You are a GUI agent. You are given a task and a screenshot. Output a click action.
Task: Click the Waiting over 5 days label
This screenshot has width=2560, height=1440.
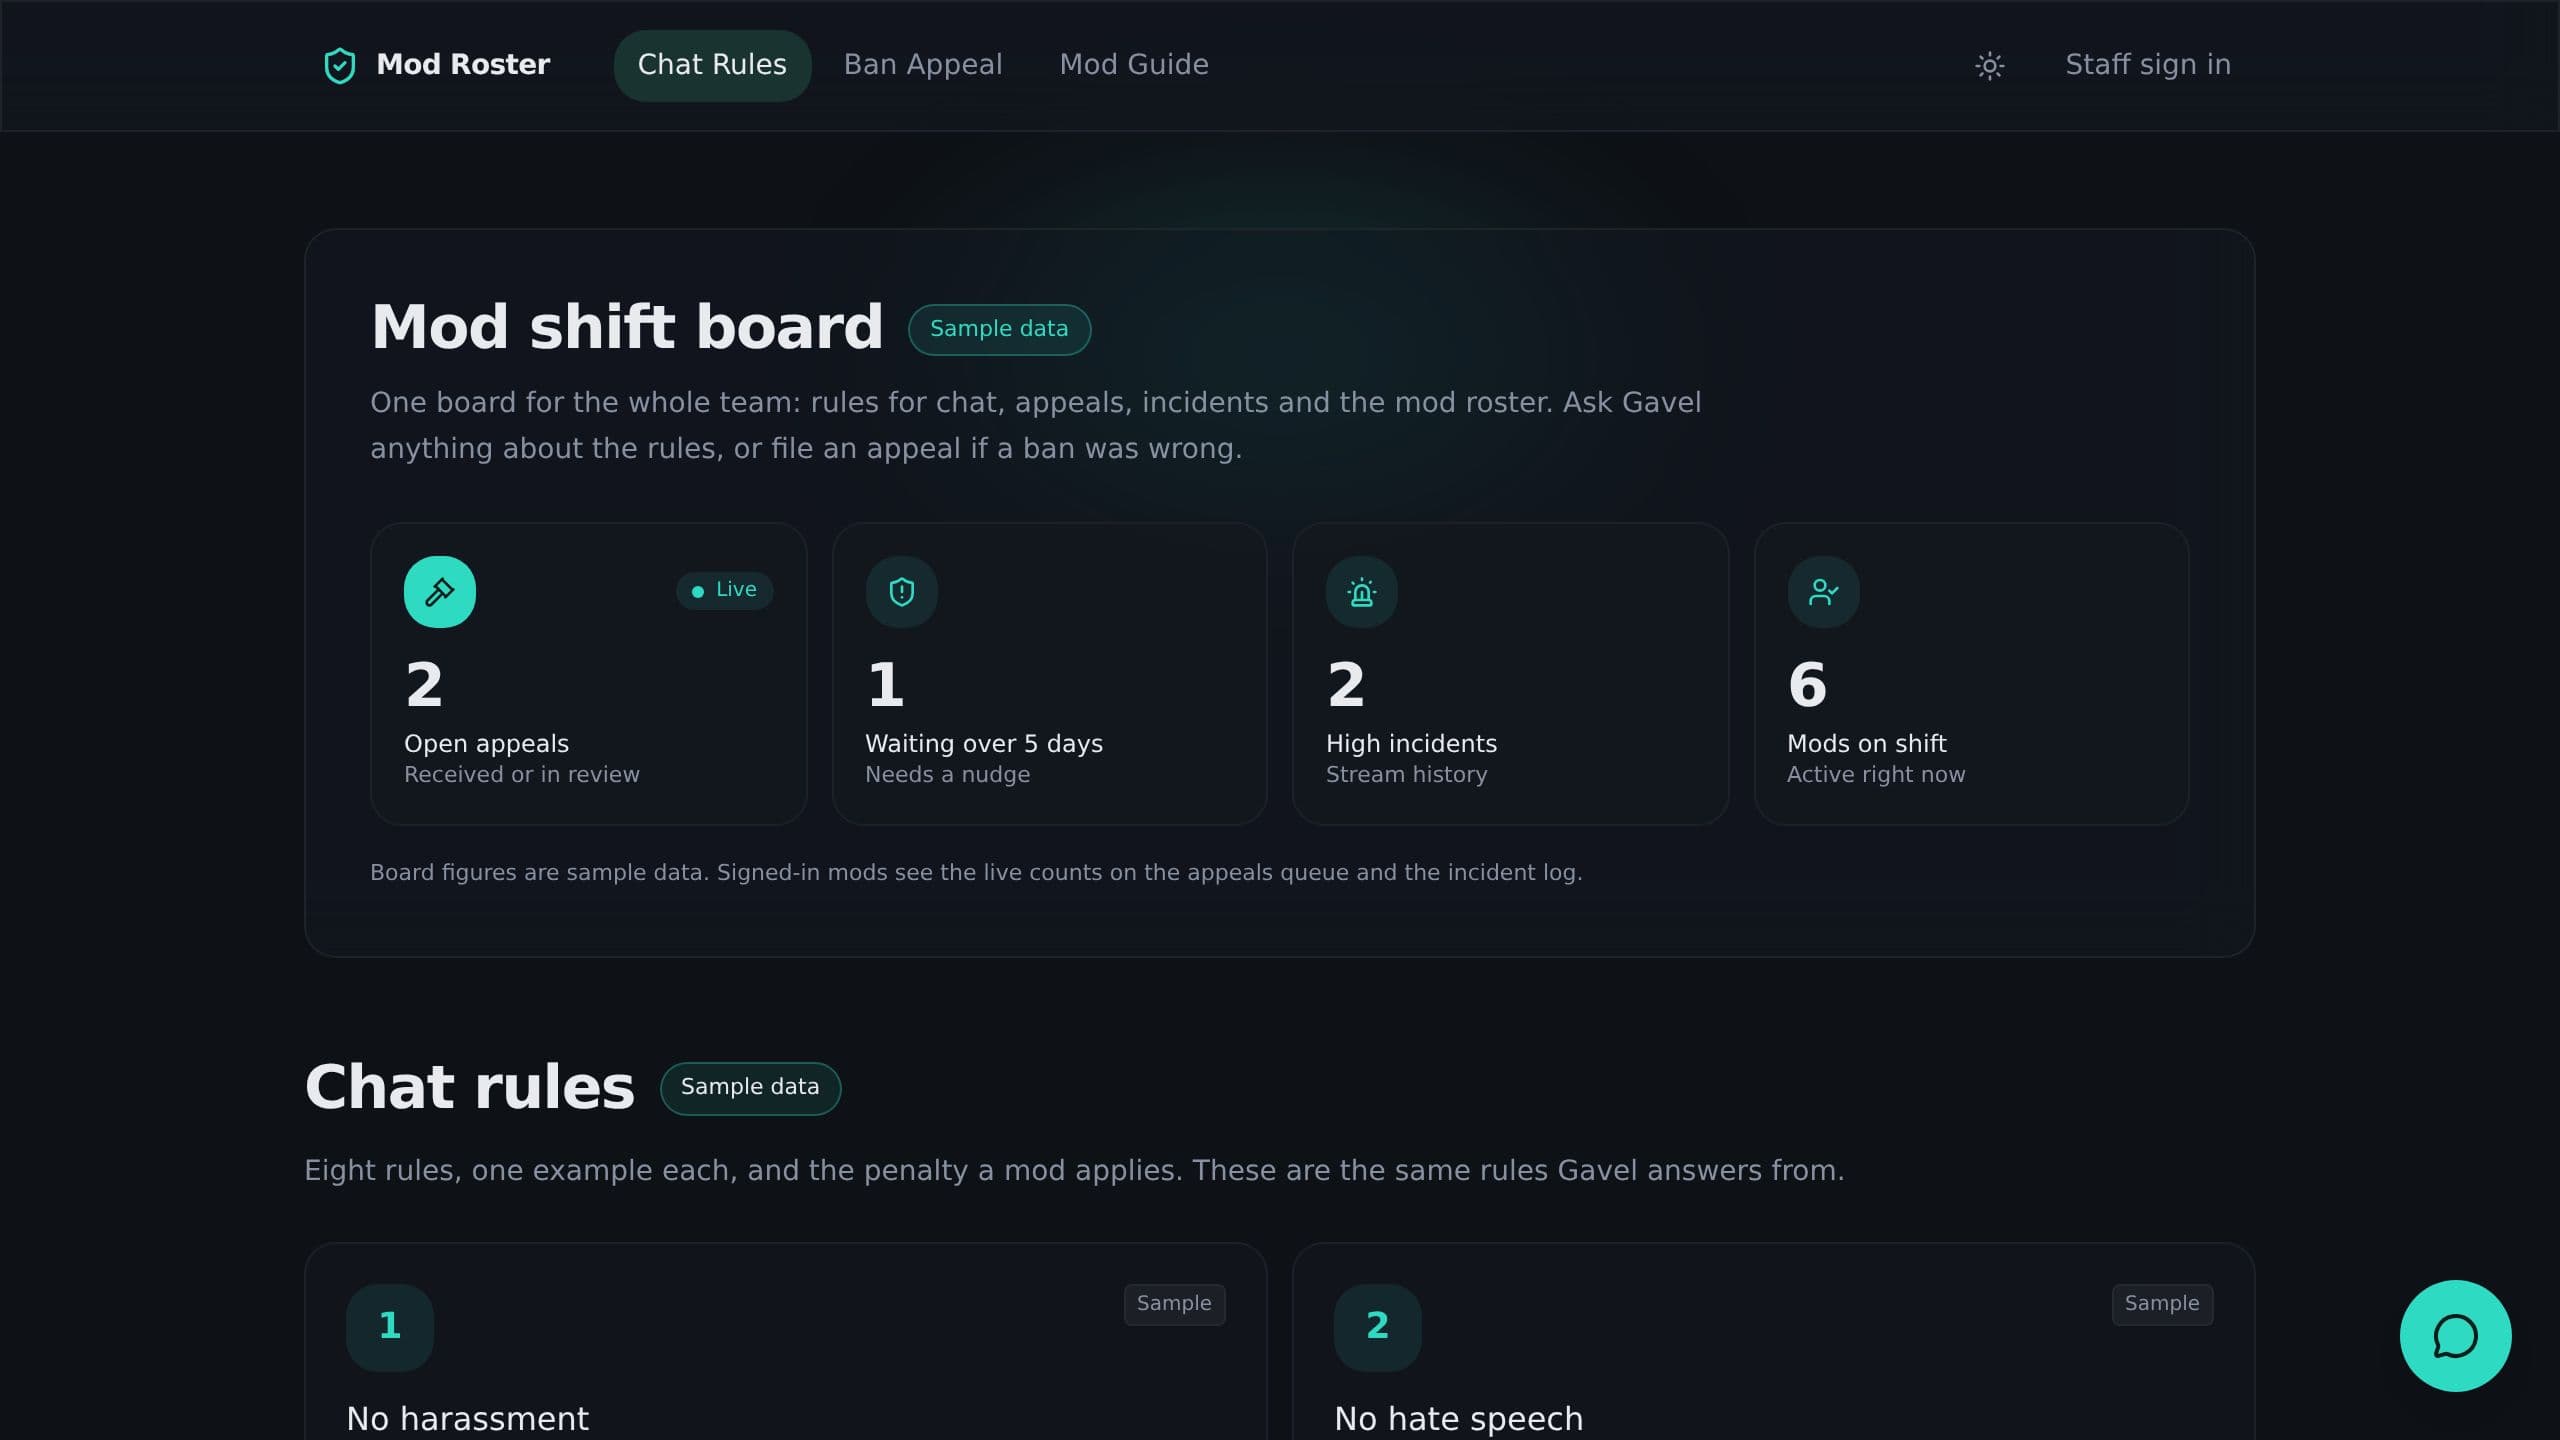pos(984,744)
